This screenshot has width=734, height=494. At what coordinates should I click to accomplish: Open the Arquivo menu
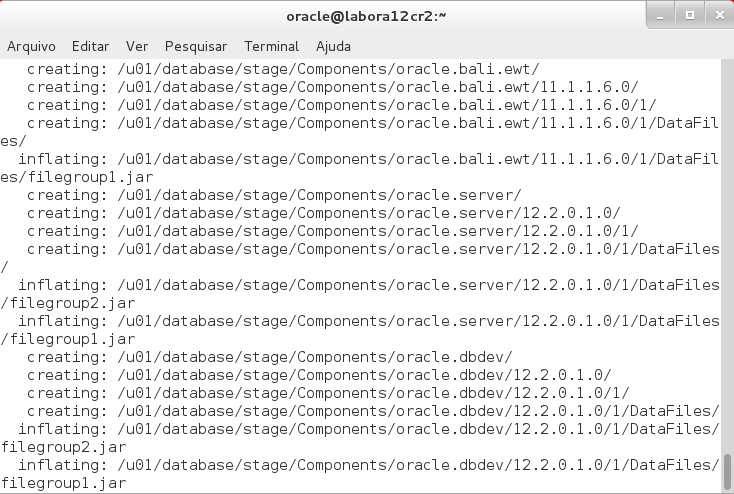[31, 46]
